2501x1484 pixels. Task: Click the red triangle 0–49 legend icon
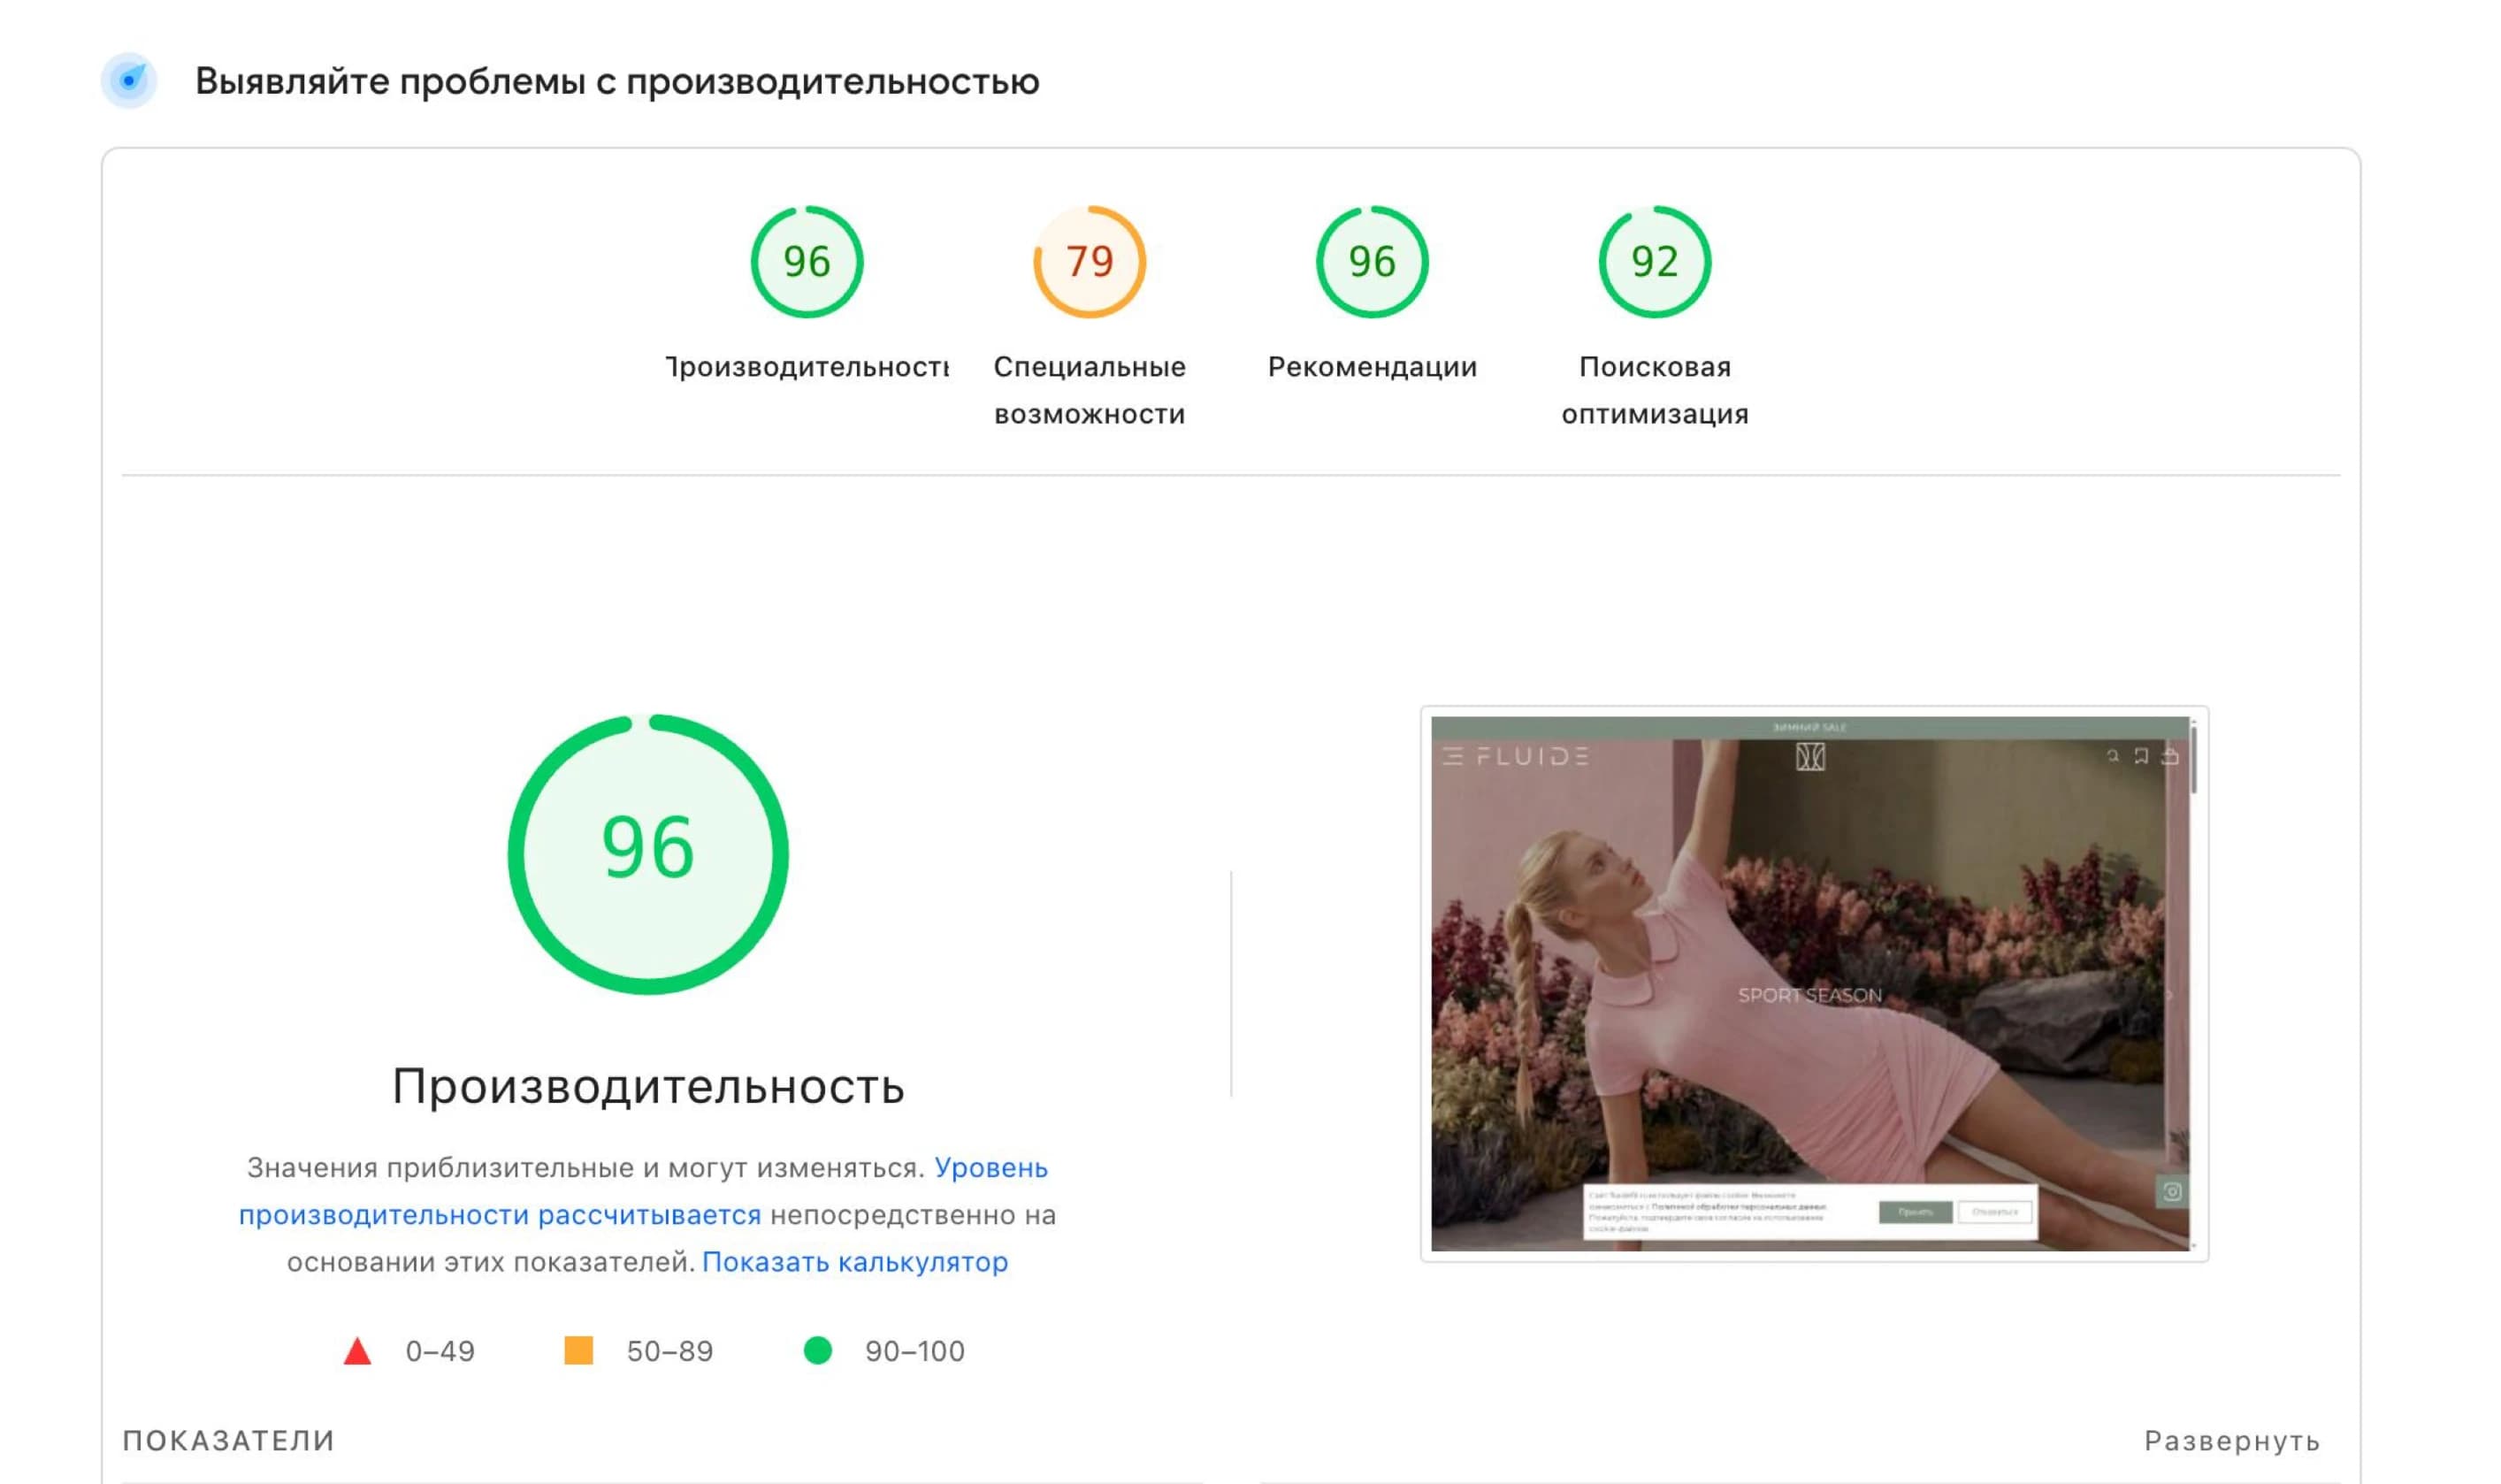click(357, 1351)
